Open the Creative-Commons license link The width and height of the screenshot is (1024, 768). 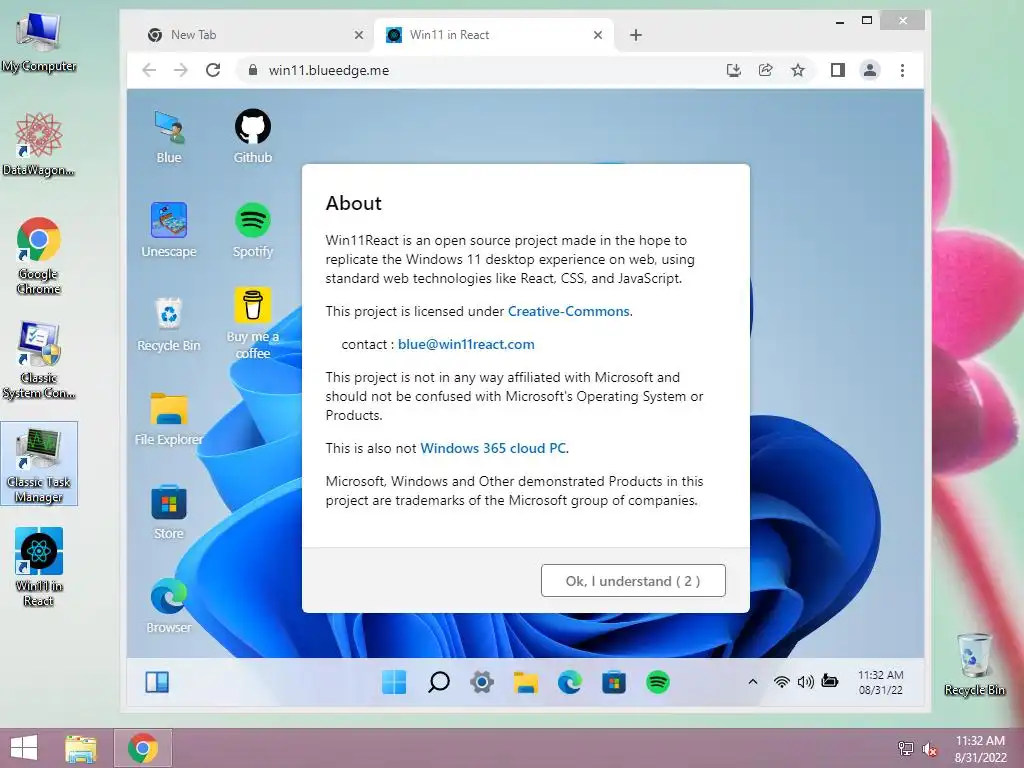click(568, 312)
